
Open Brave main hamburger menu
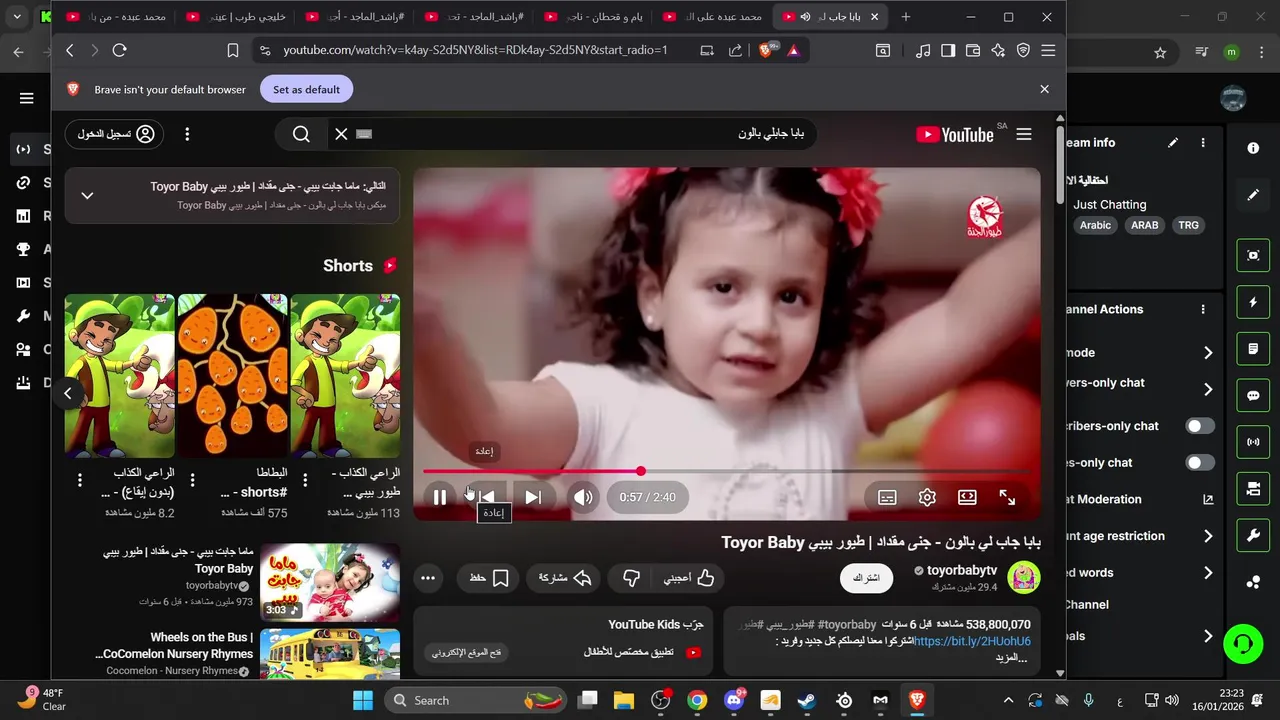tap(1048, 50)
